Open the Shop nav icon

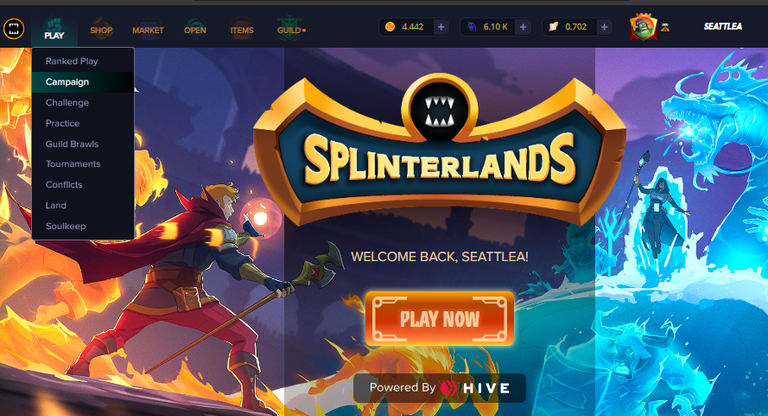point(101,28)
